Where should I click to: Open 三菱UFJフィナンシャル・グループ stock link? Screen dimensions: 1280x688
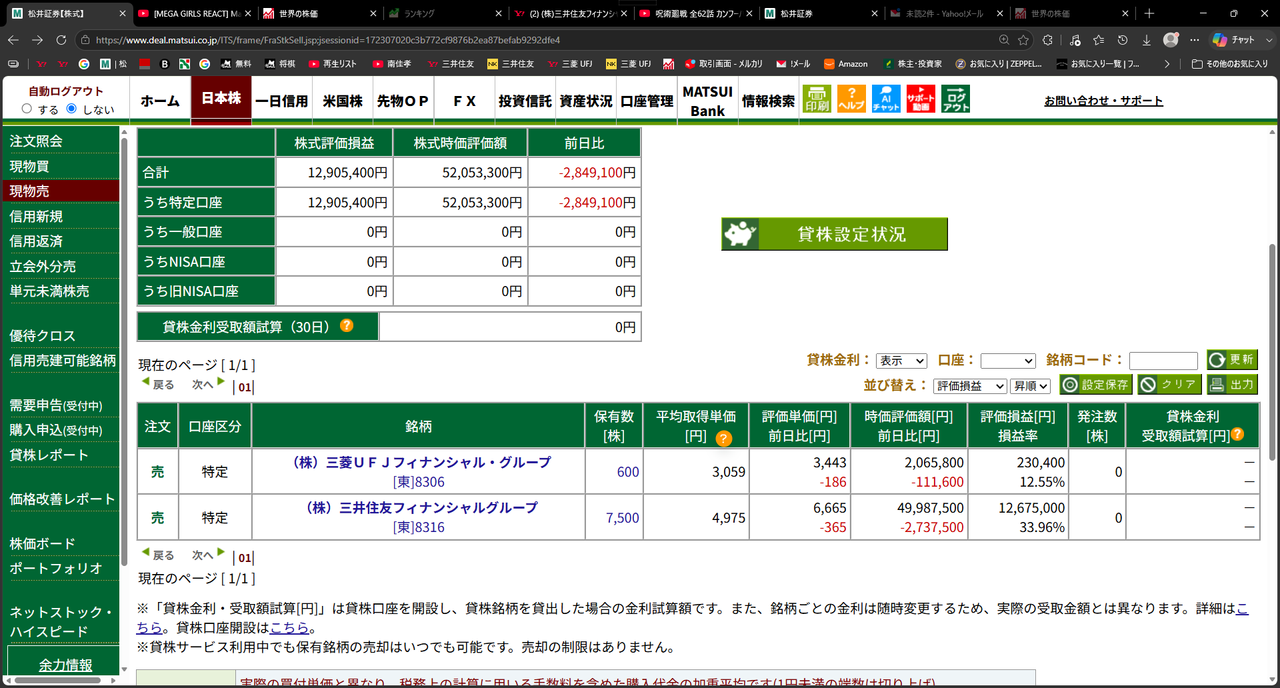[x=419, y=462]
